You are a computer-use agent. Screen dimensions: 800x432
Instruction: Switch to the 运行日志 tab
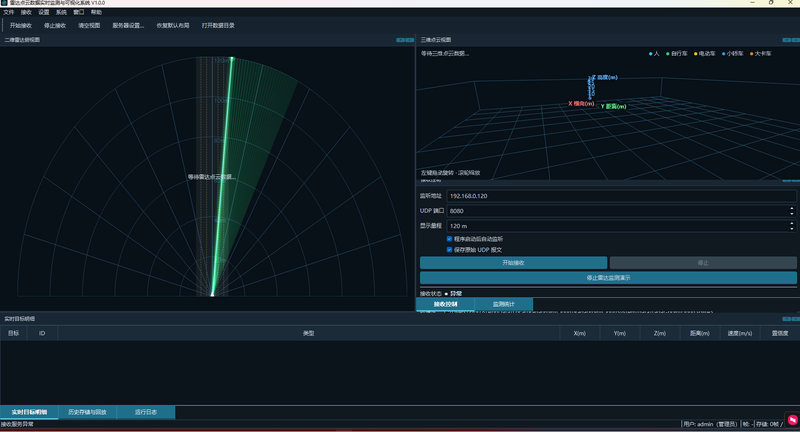(x=146, y=412)
